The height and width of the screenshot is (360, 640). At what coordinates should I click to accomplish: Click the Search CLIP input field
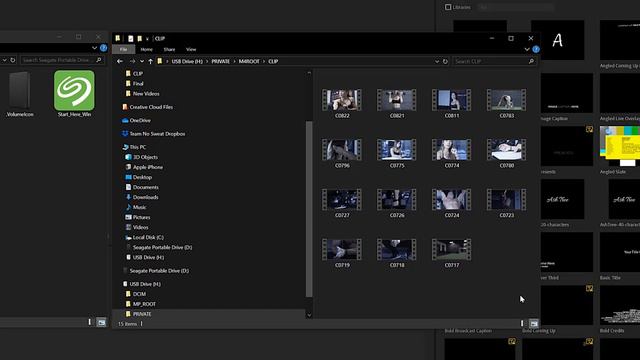pyautogui.click(x=490, y=61)
